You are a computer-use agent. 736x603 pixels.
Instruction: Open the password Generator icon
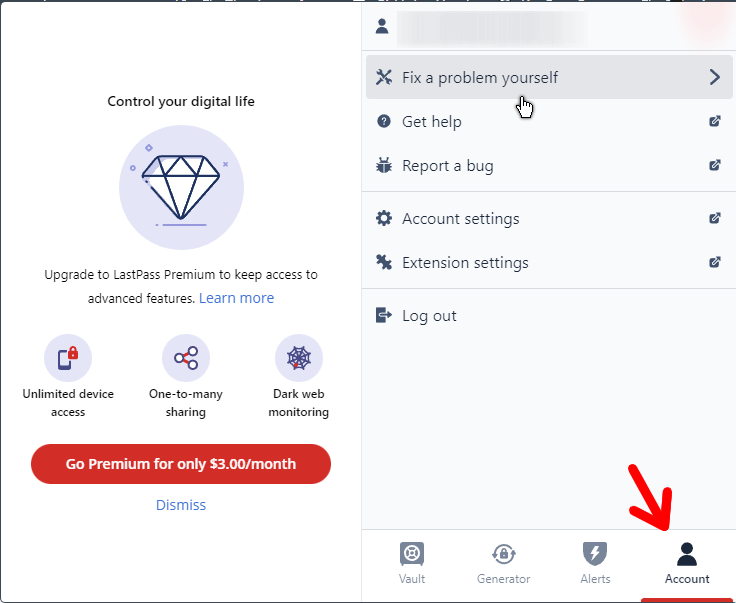click(x=503, y=554)
